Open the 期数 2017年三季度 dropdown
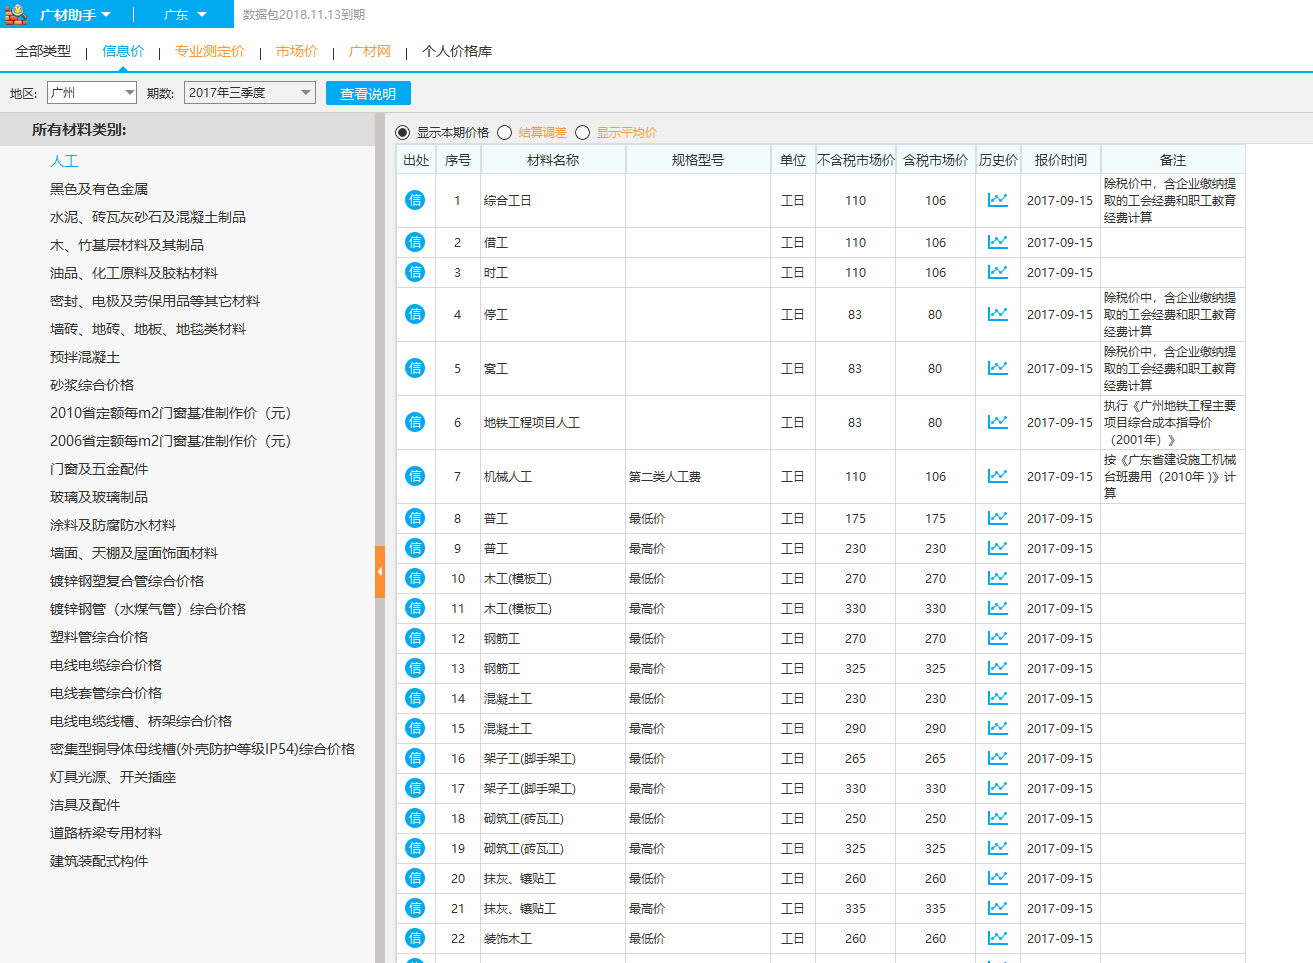 coord(250,93)
